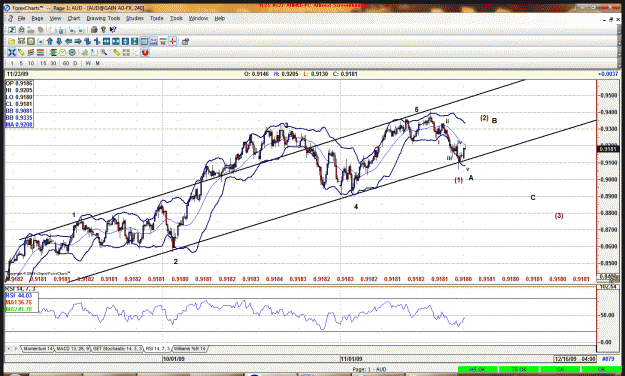Click the Page: 1 - AUD status text

tap(369, 370)
